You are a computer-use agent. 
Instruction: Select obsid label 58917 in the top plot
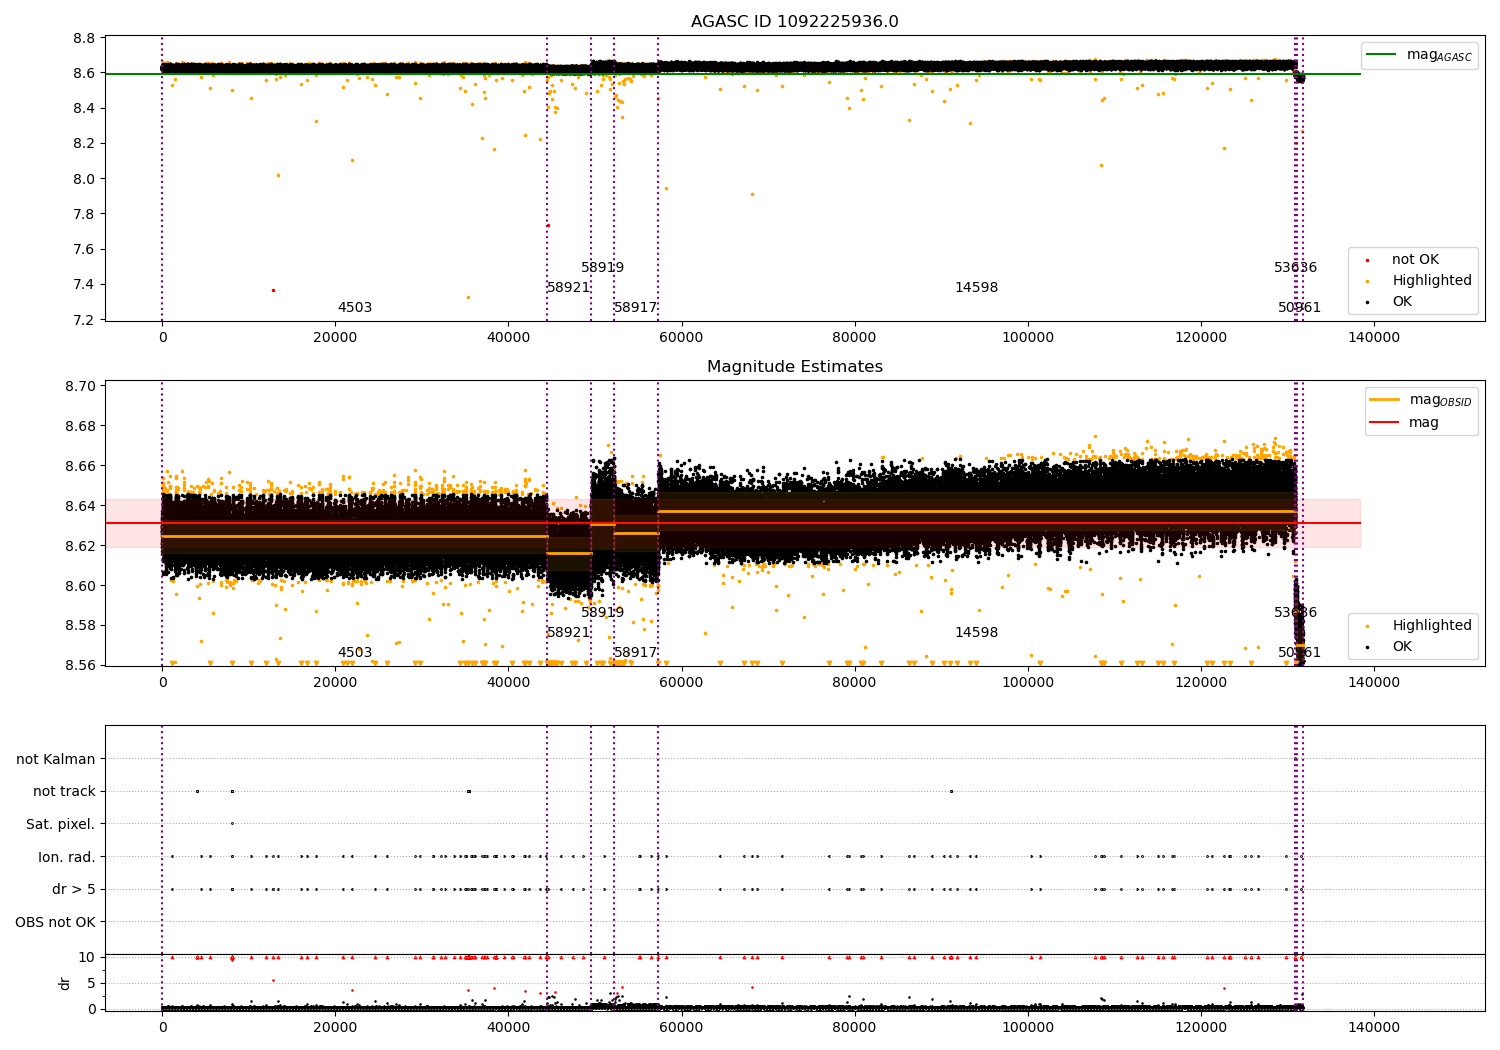pos(636,308)
